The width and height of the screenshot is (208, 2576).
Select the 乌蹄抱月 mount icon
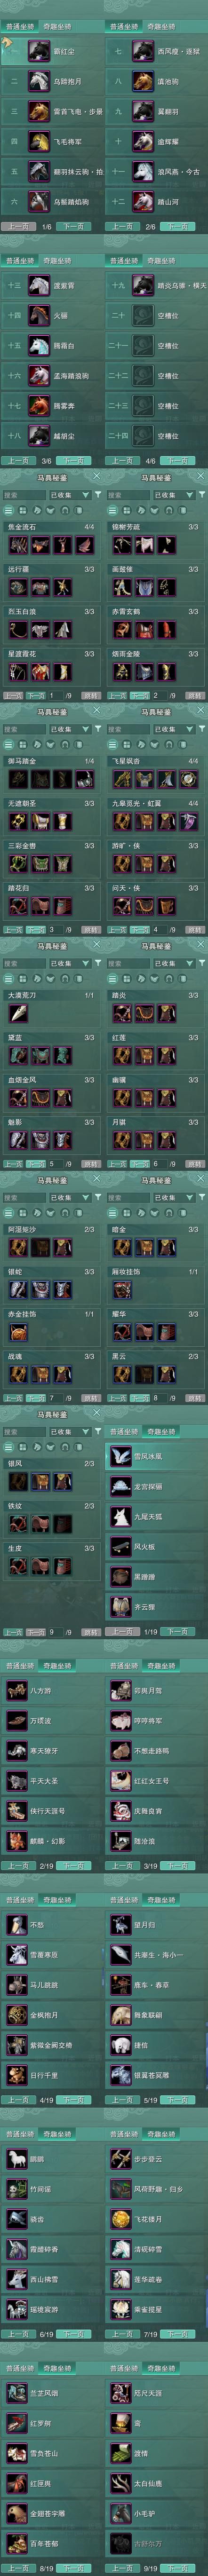[x=38, y=81]
